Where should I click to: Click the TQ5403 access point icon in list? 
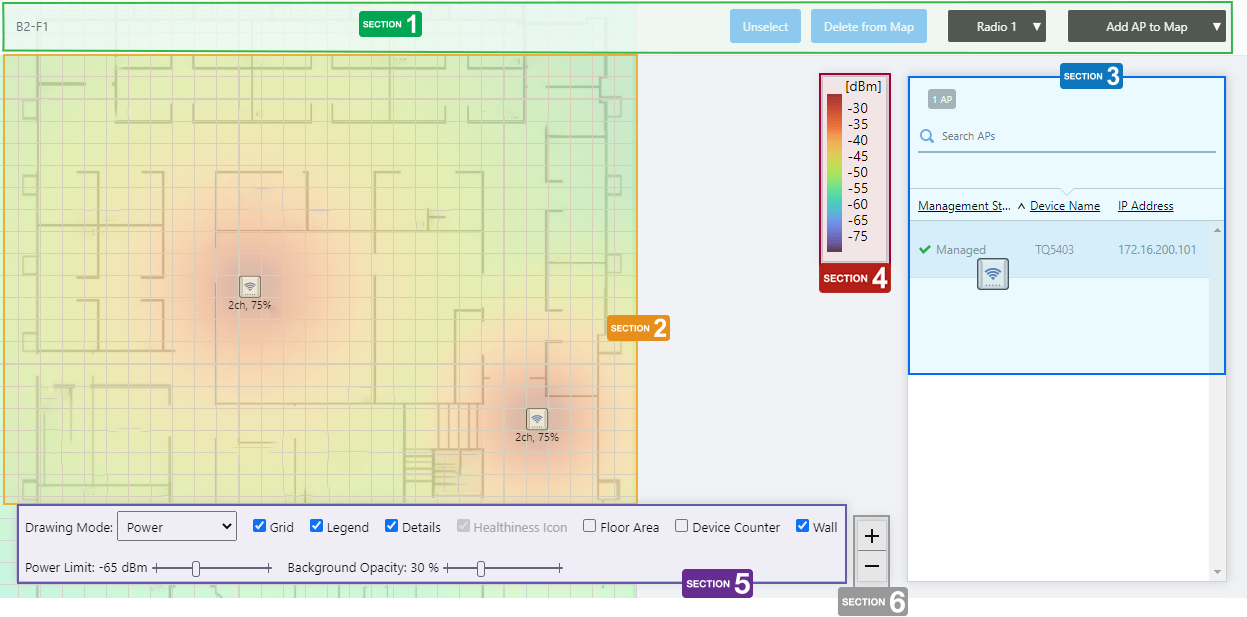click(992, 274)
